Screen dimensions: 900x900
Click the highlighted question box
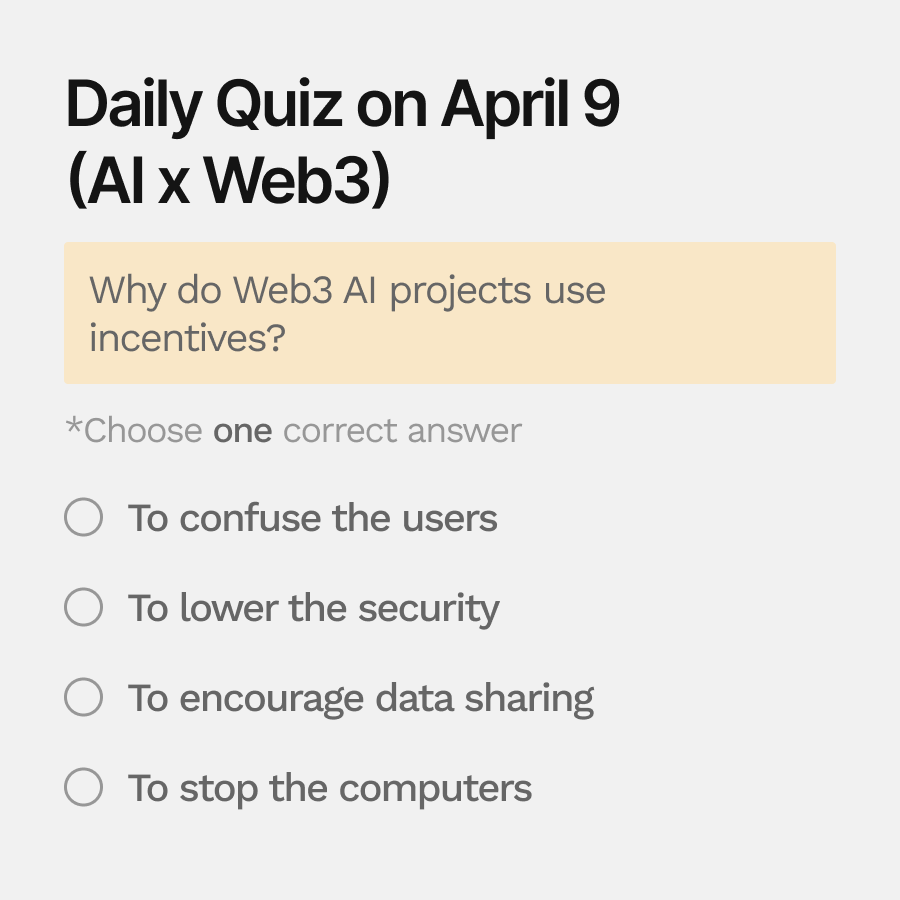pyautogui.click(x=450, y=313)
